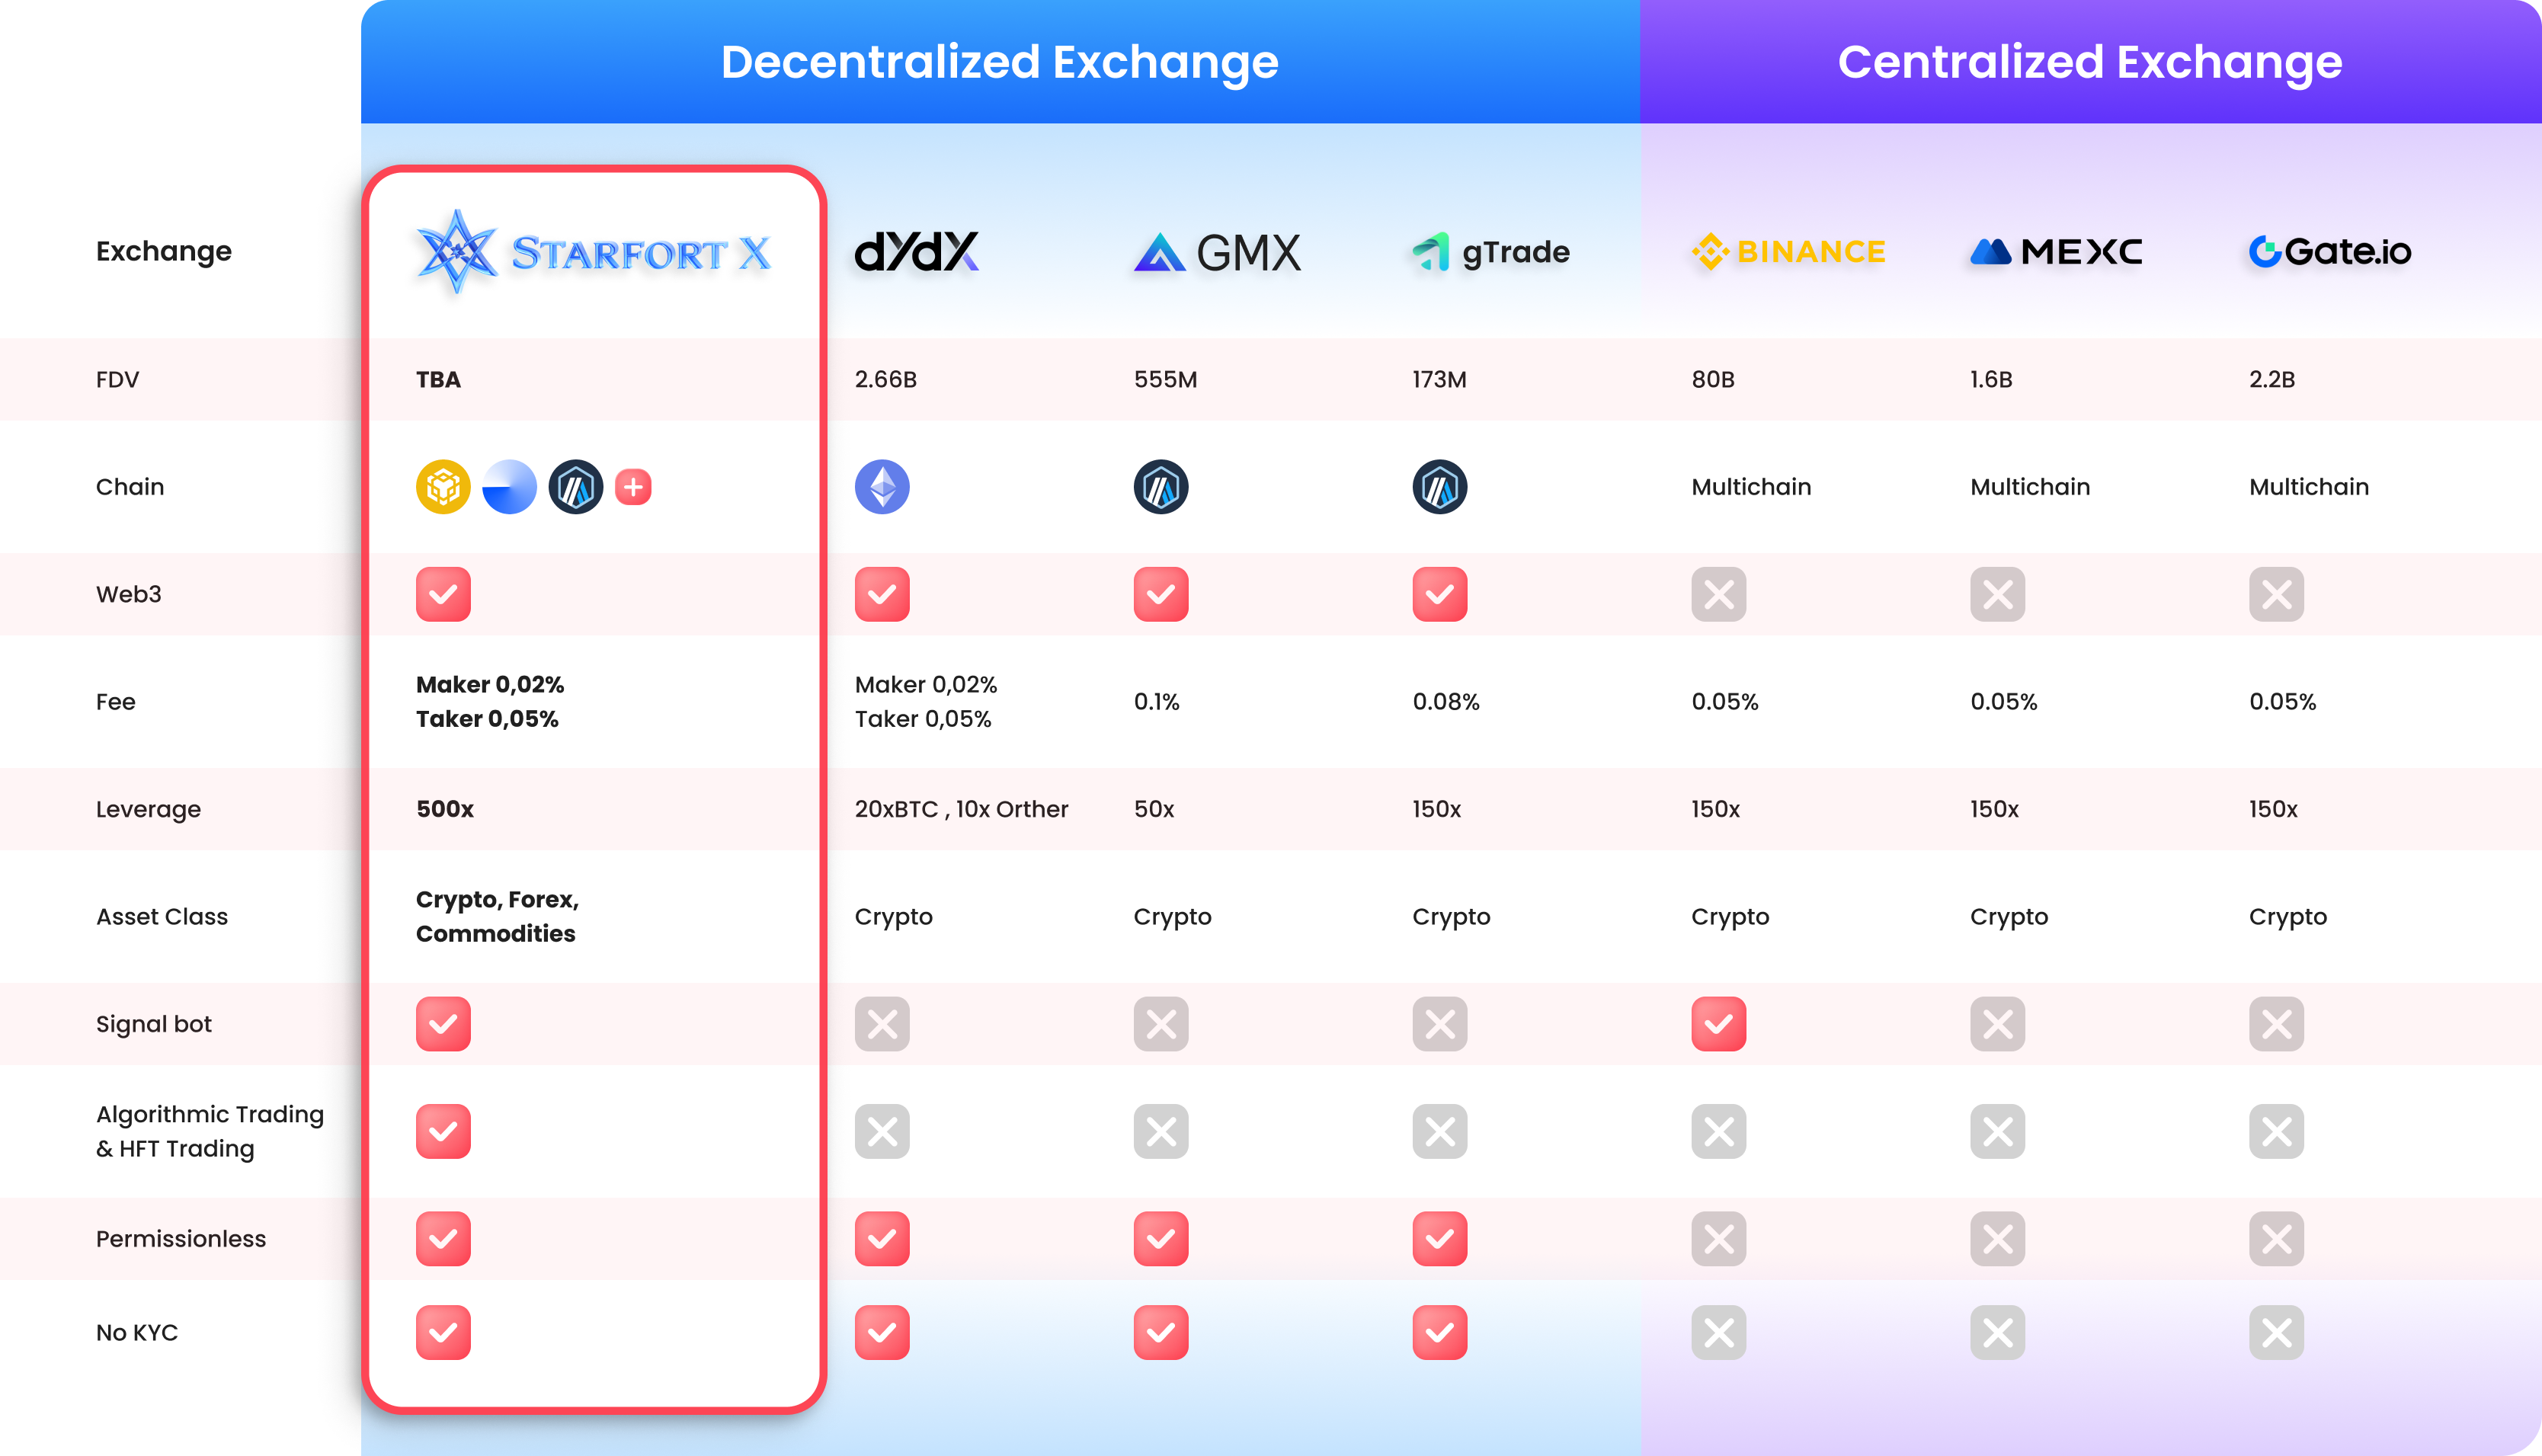Click the Permissionless row label
Screen dimensions: 2542x1456
[181, 1239]
